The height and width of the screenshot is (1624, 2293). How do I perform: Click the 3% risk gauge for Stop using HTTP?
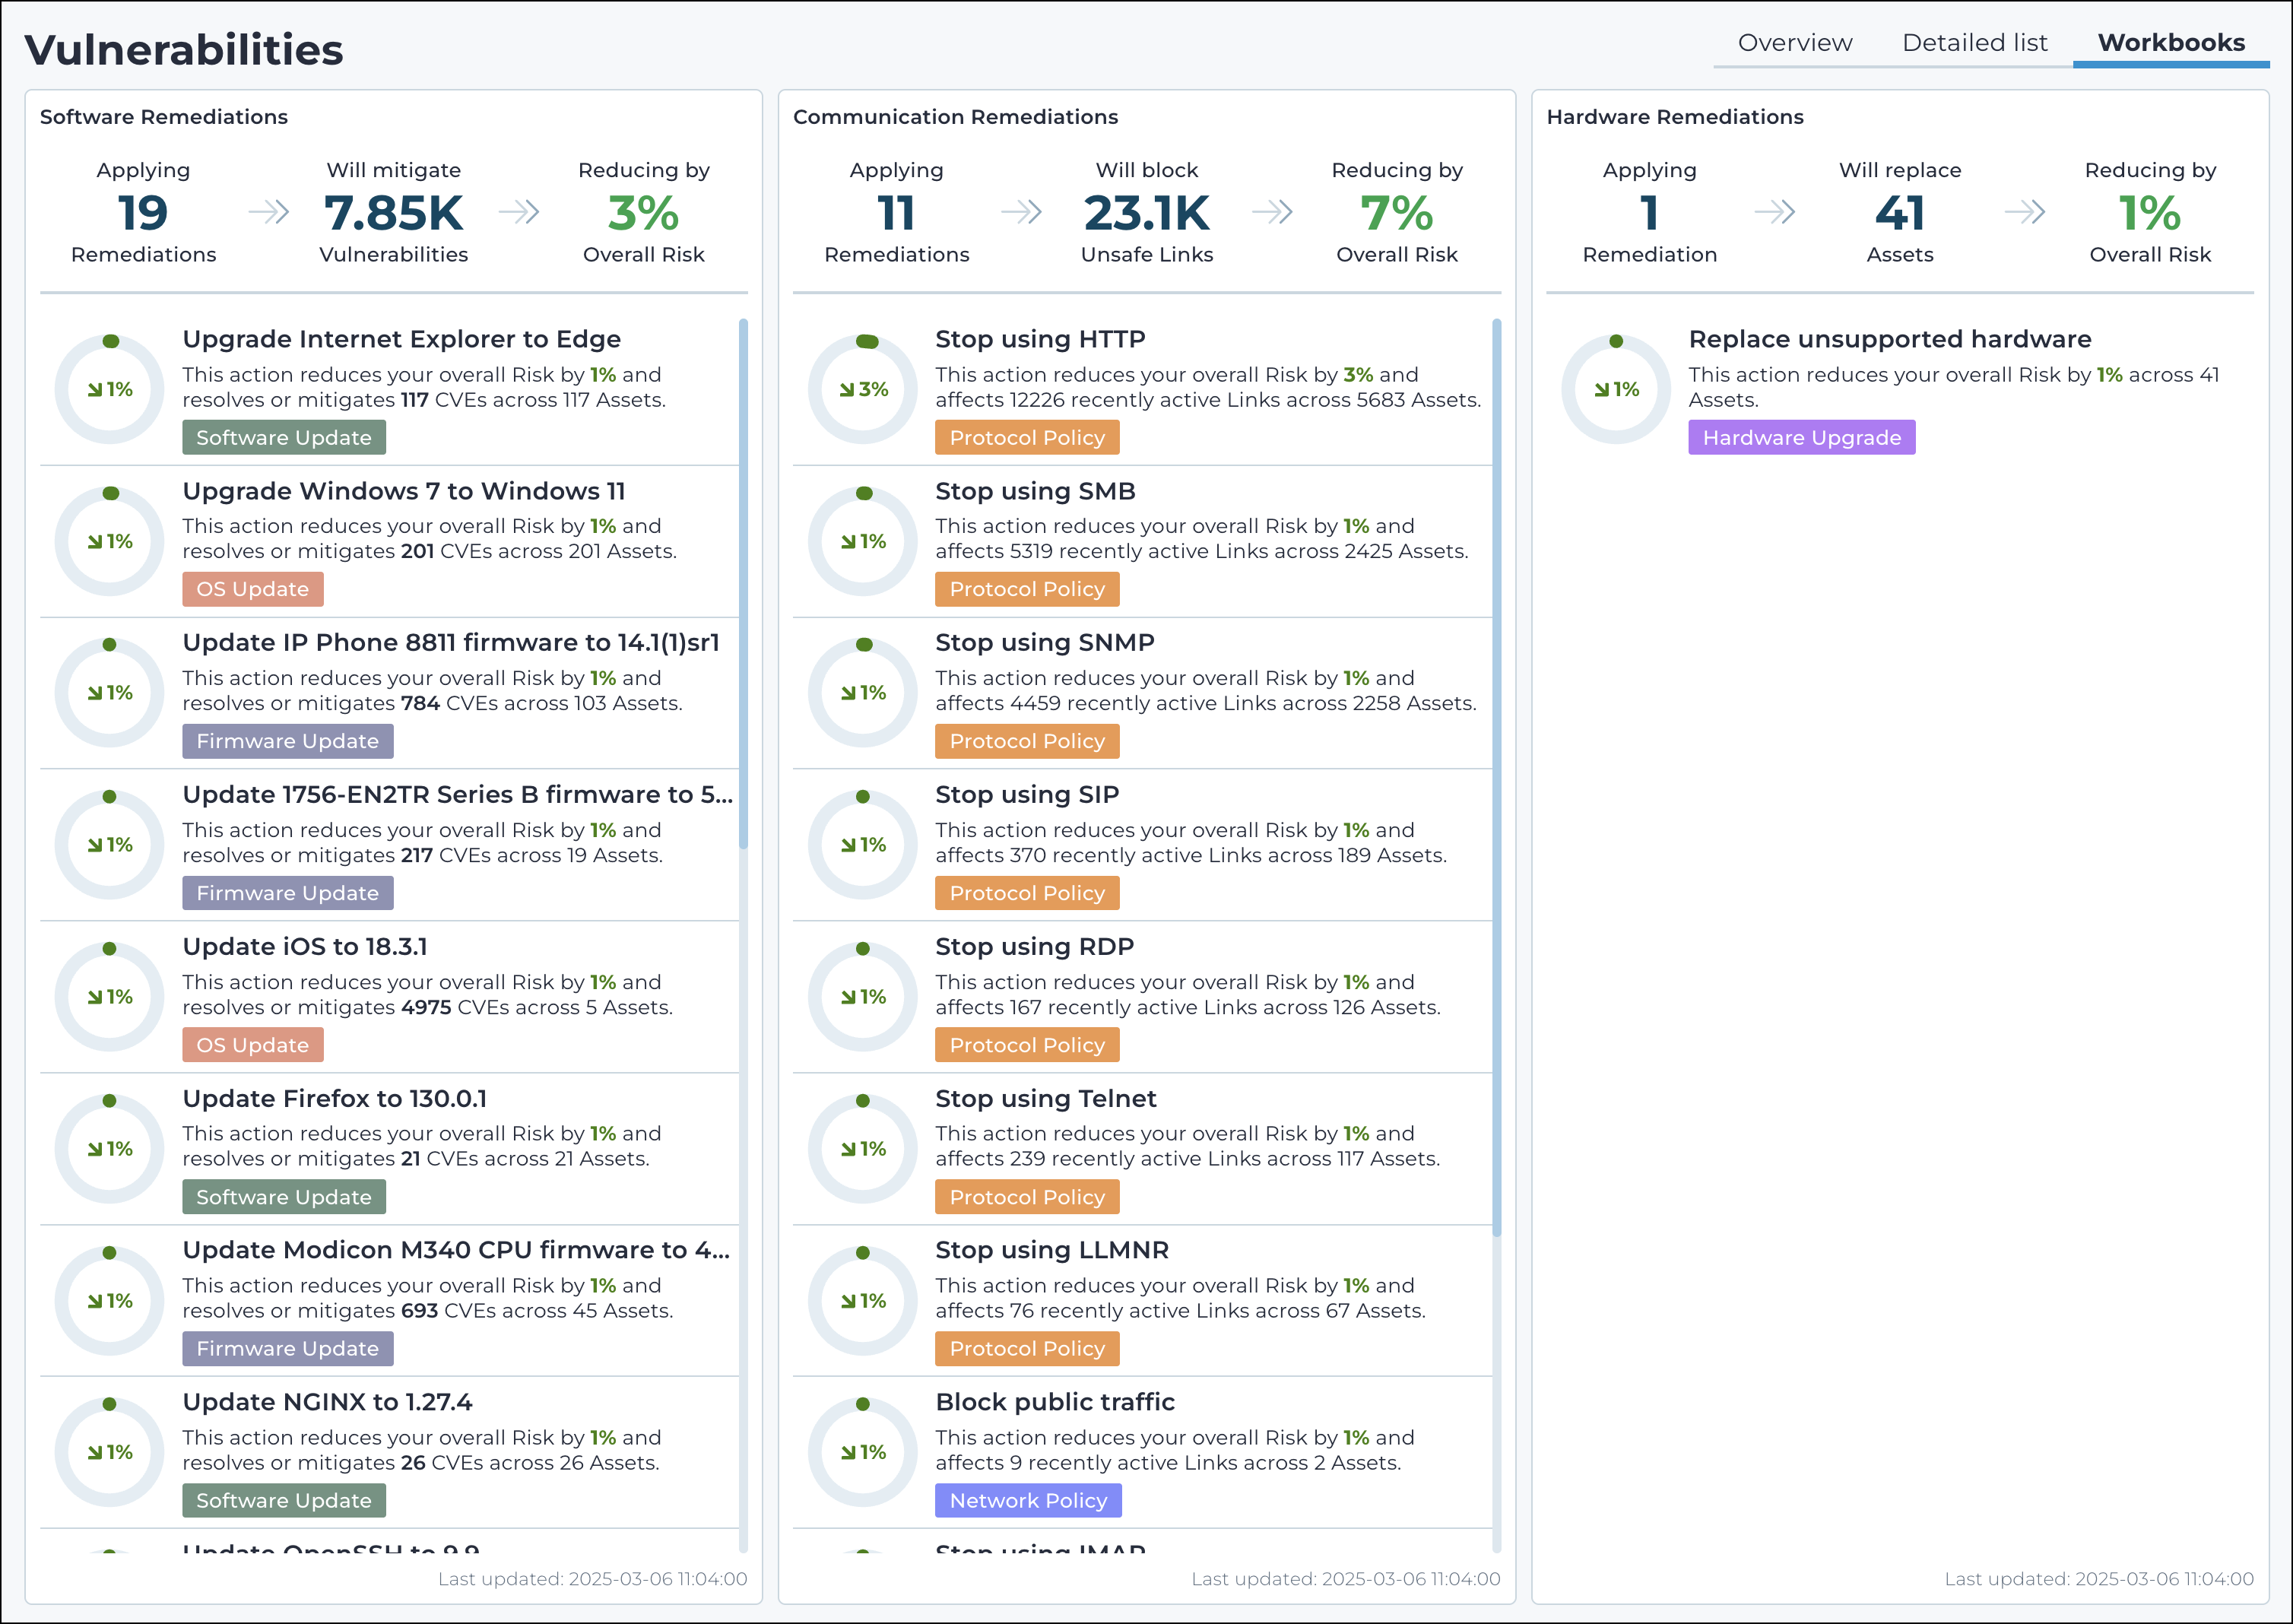[x=863, y=389]
